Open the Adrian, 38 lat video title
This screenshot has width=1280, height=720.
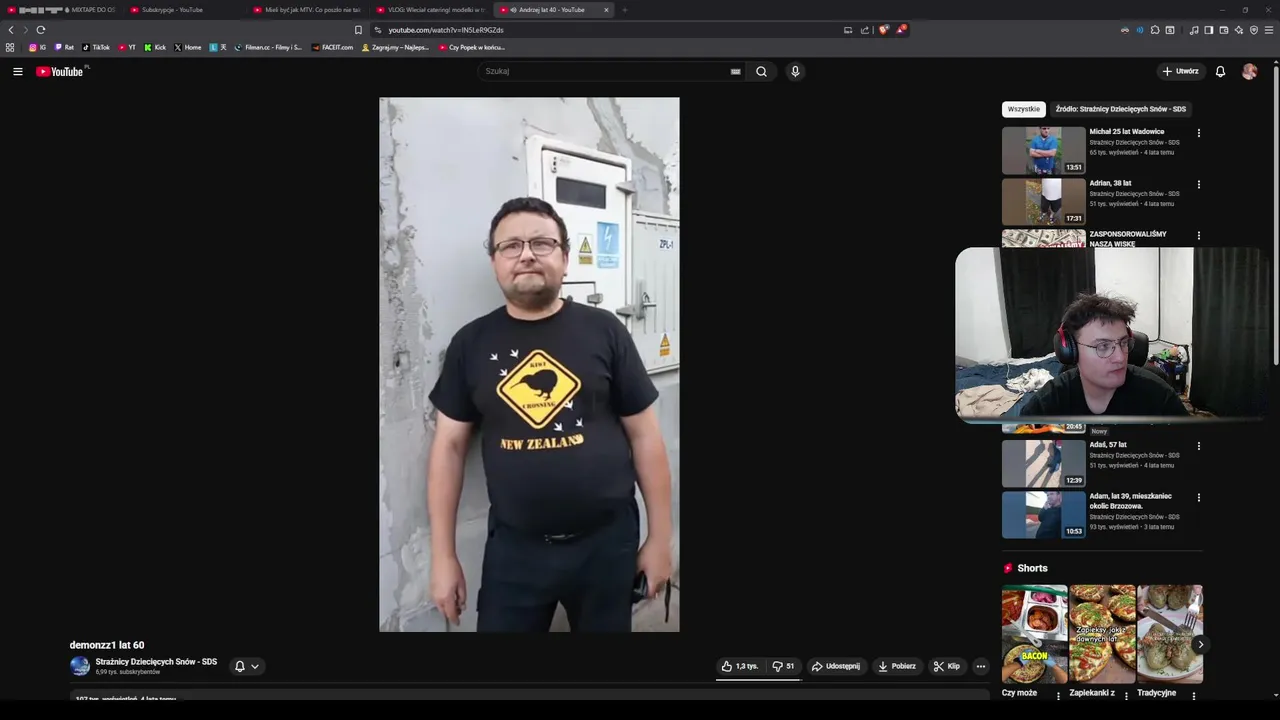click(x=1110, y=183)
